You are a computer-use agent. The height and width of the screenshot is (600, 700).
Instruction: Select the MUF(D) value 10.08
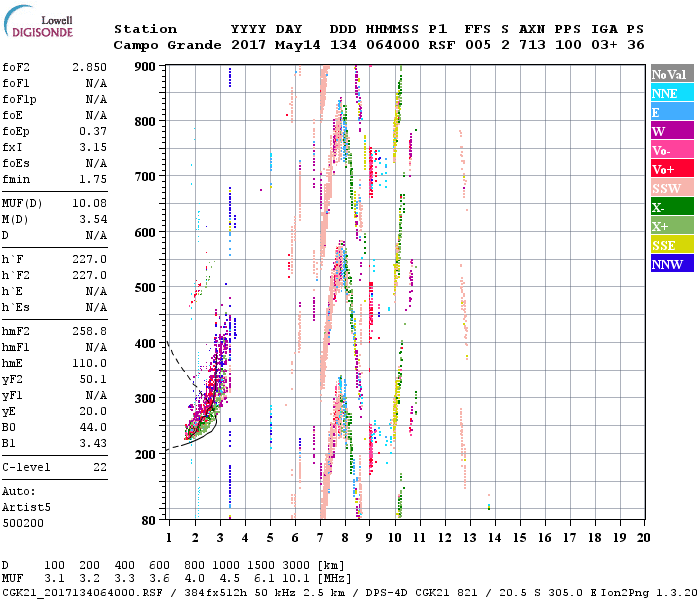[88, 204]
